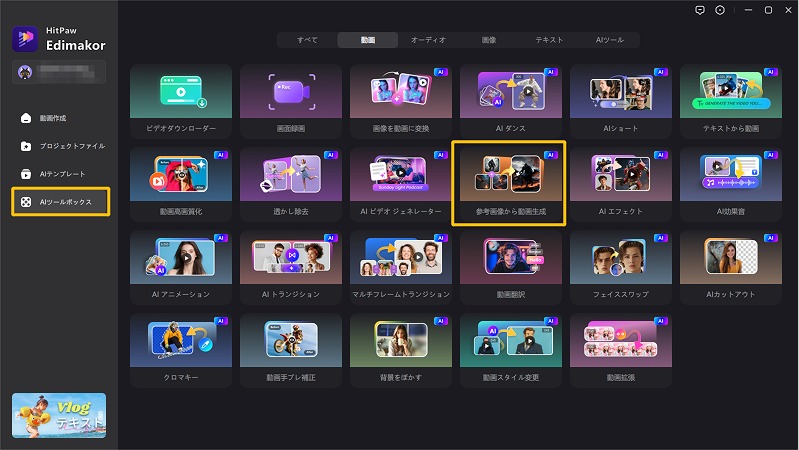The image size is (799, 450).
Task: Open the Vlog テキスト promo banner
Action: (x=59, y=415)
